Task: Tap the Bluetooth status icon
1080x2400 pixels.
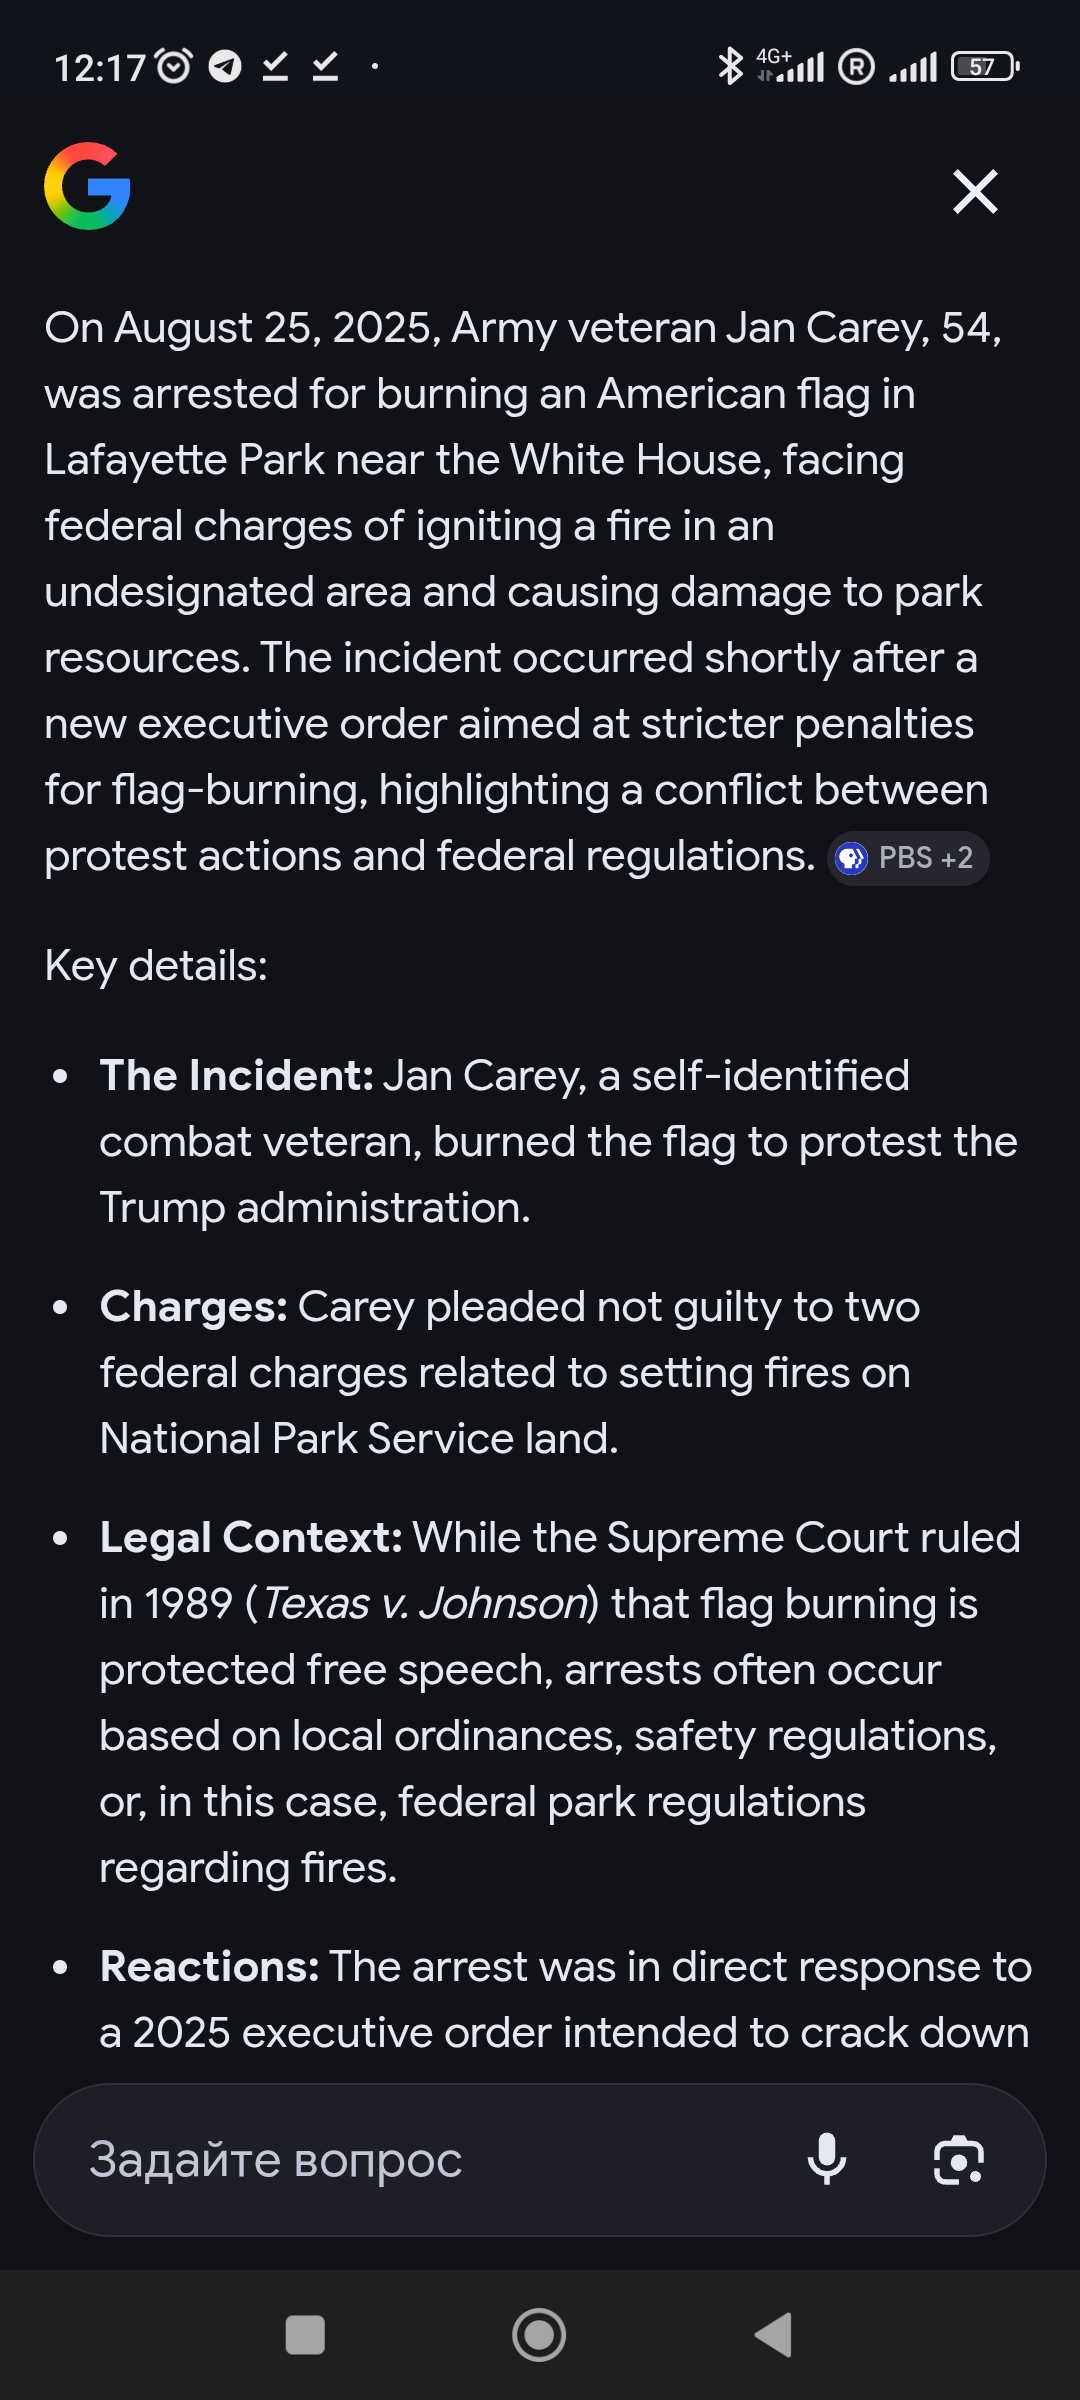Action: [x=731, y=67]
